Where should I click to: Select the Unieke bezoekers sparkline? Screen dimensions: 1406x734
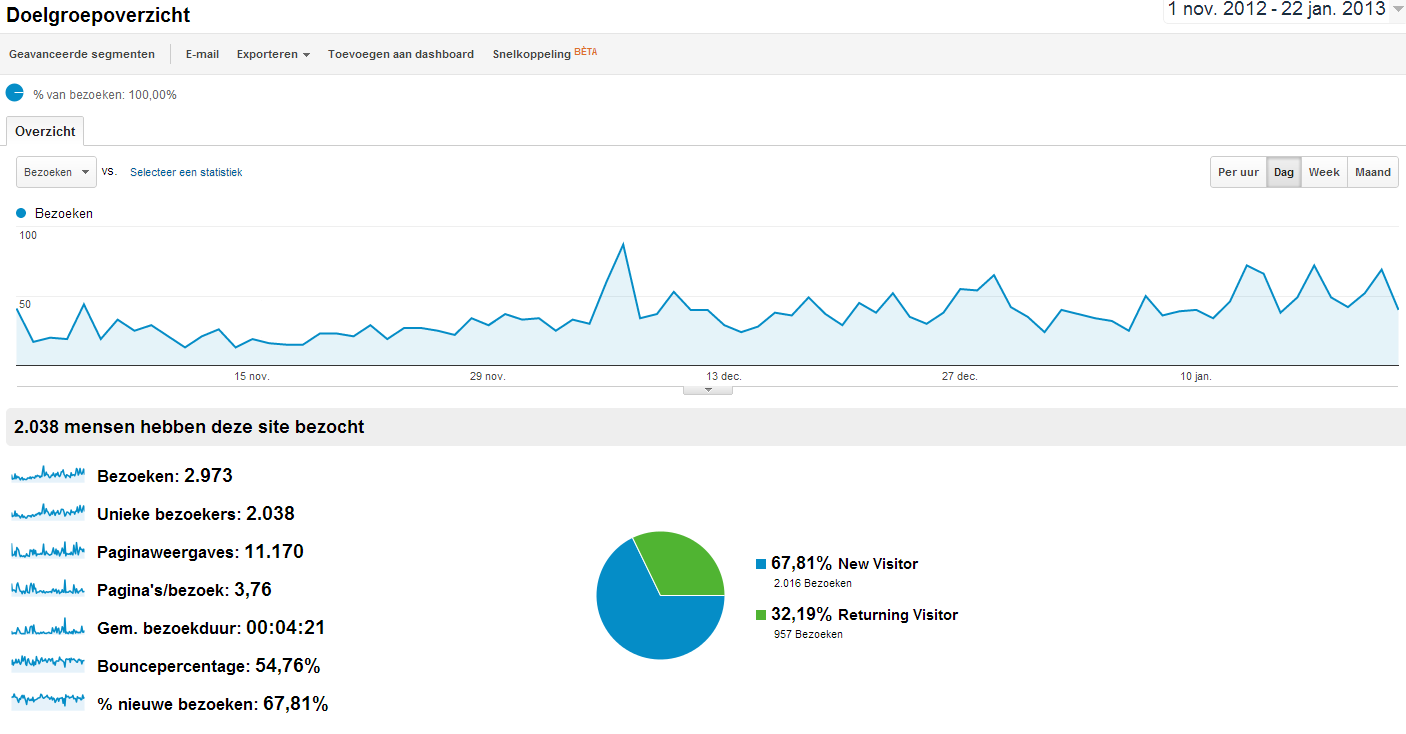48,513
